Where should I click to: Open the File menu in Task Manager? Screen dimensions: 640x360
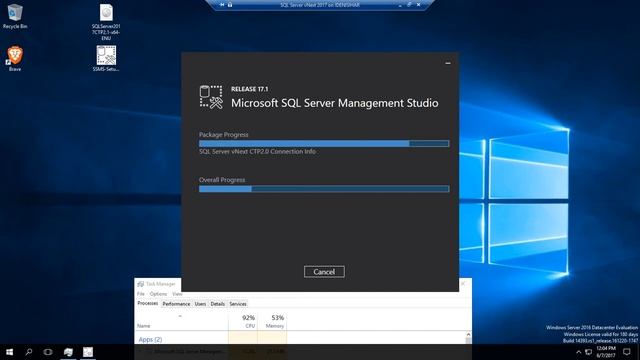[x=141, y=294]
